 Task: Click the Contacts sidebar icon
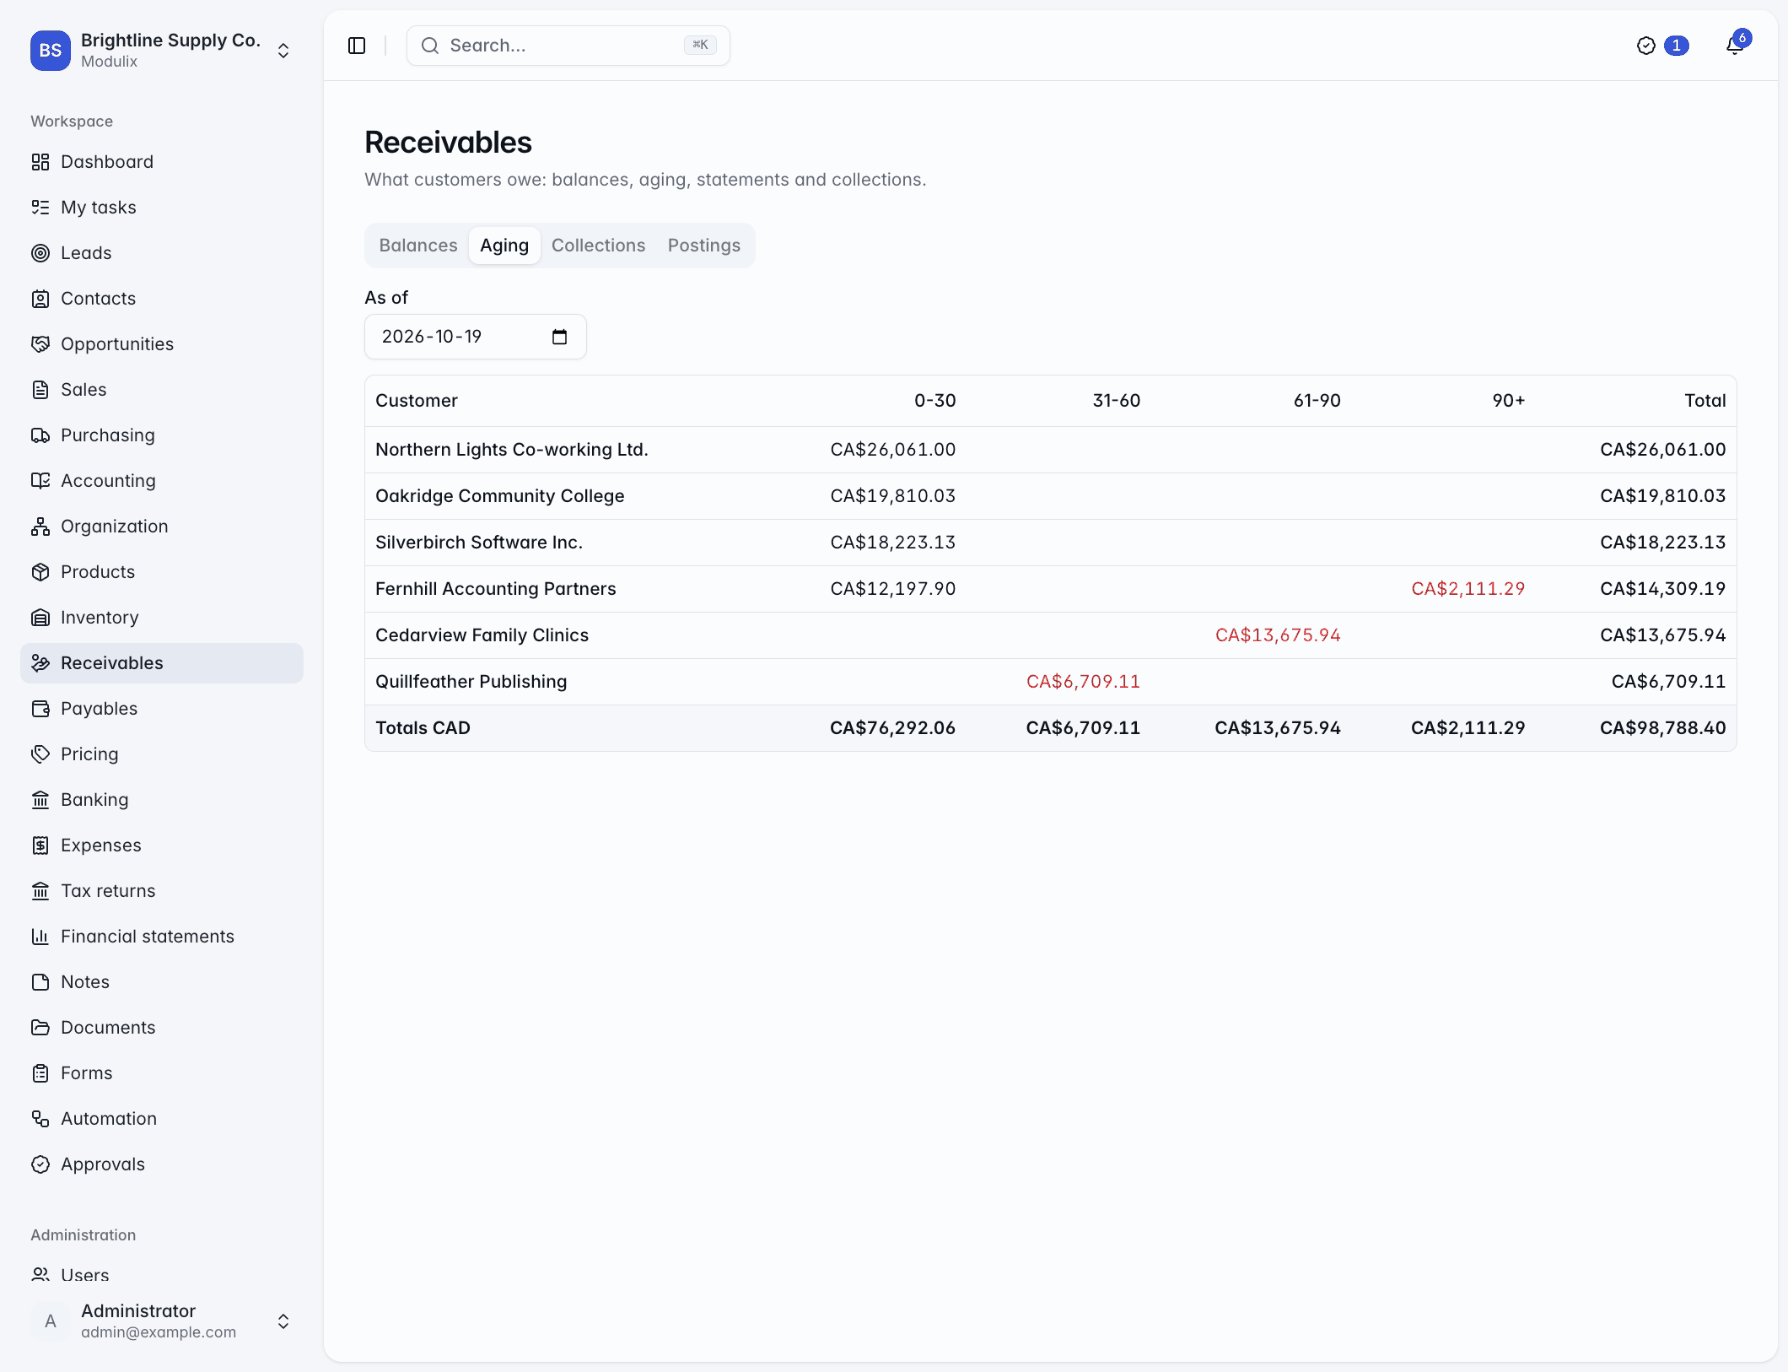tap(40, 298)
